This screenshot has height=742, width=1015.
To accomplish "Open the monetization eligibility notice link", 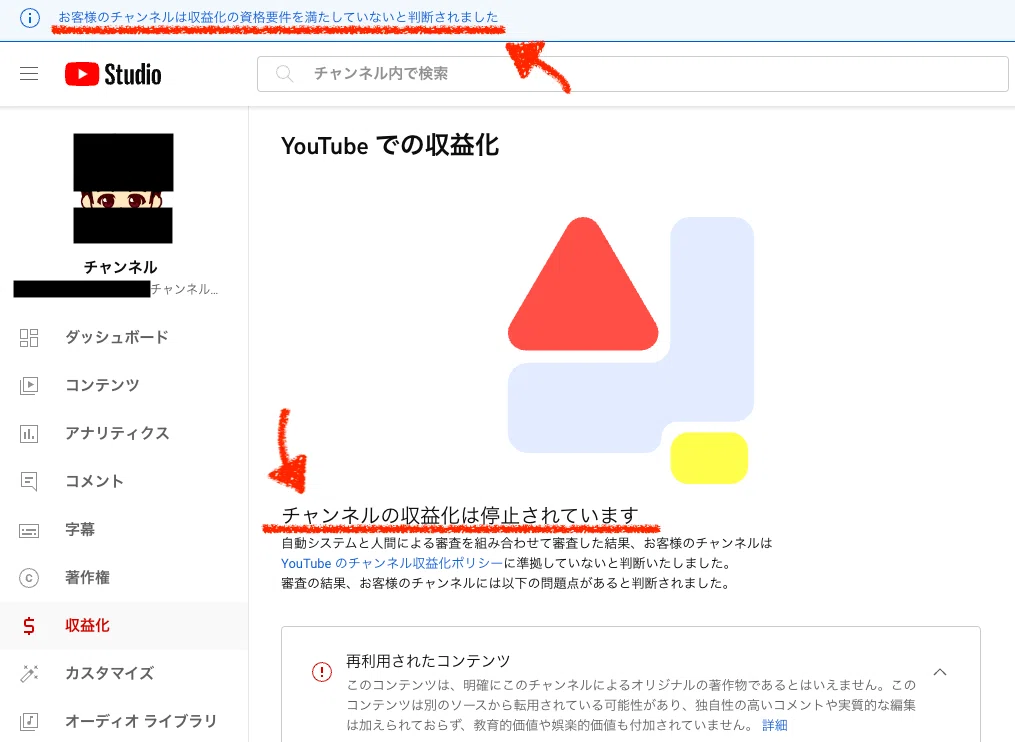I will pyautogui.click(x=278, y=17).
